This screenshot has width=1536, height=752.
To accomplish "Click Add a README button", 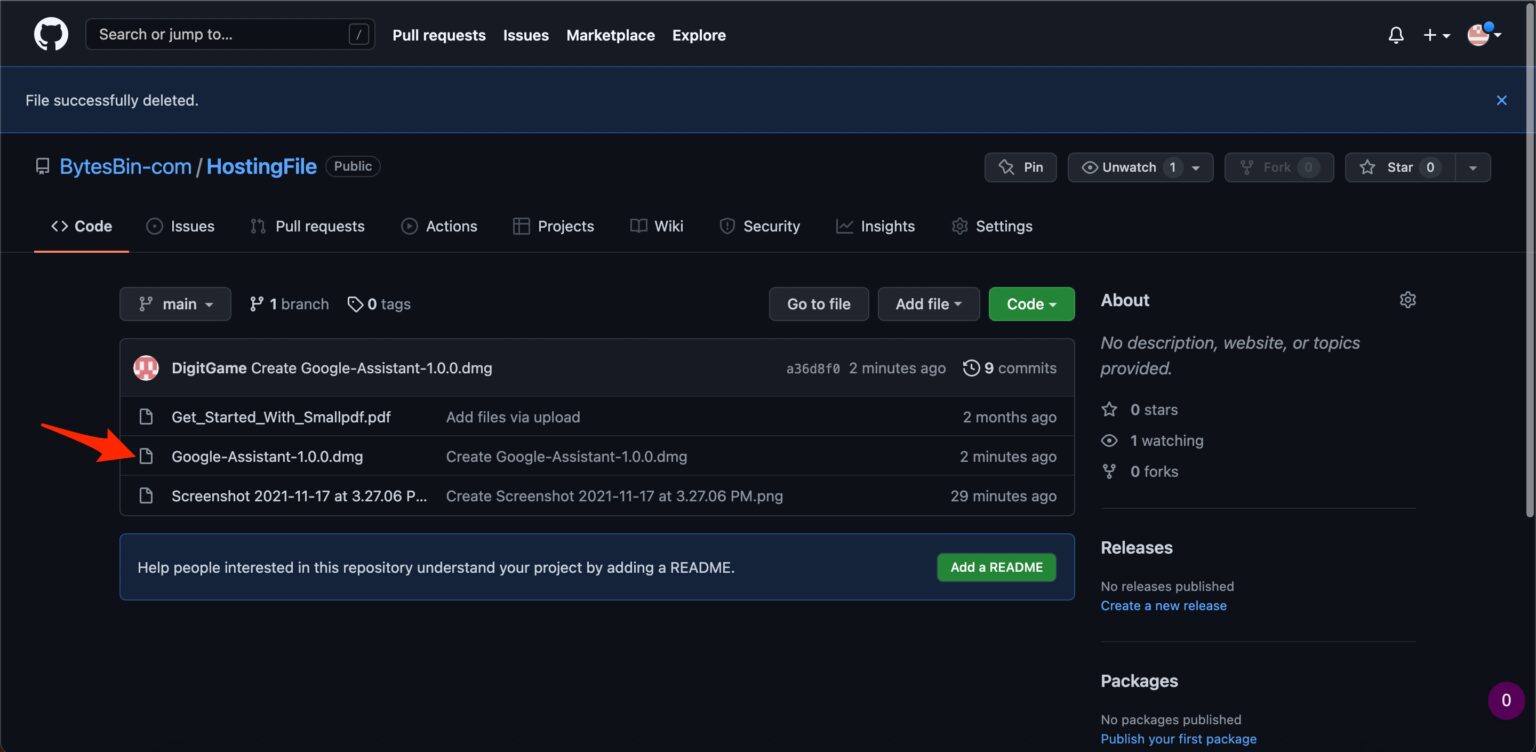I will point(996,567).
